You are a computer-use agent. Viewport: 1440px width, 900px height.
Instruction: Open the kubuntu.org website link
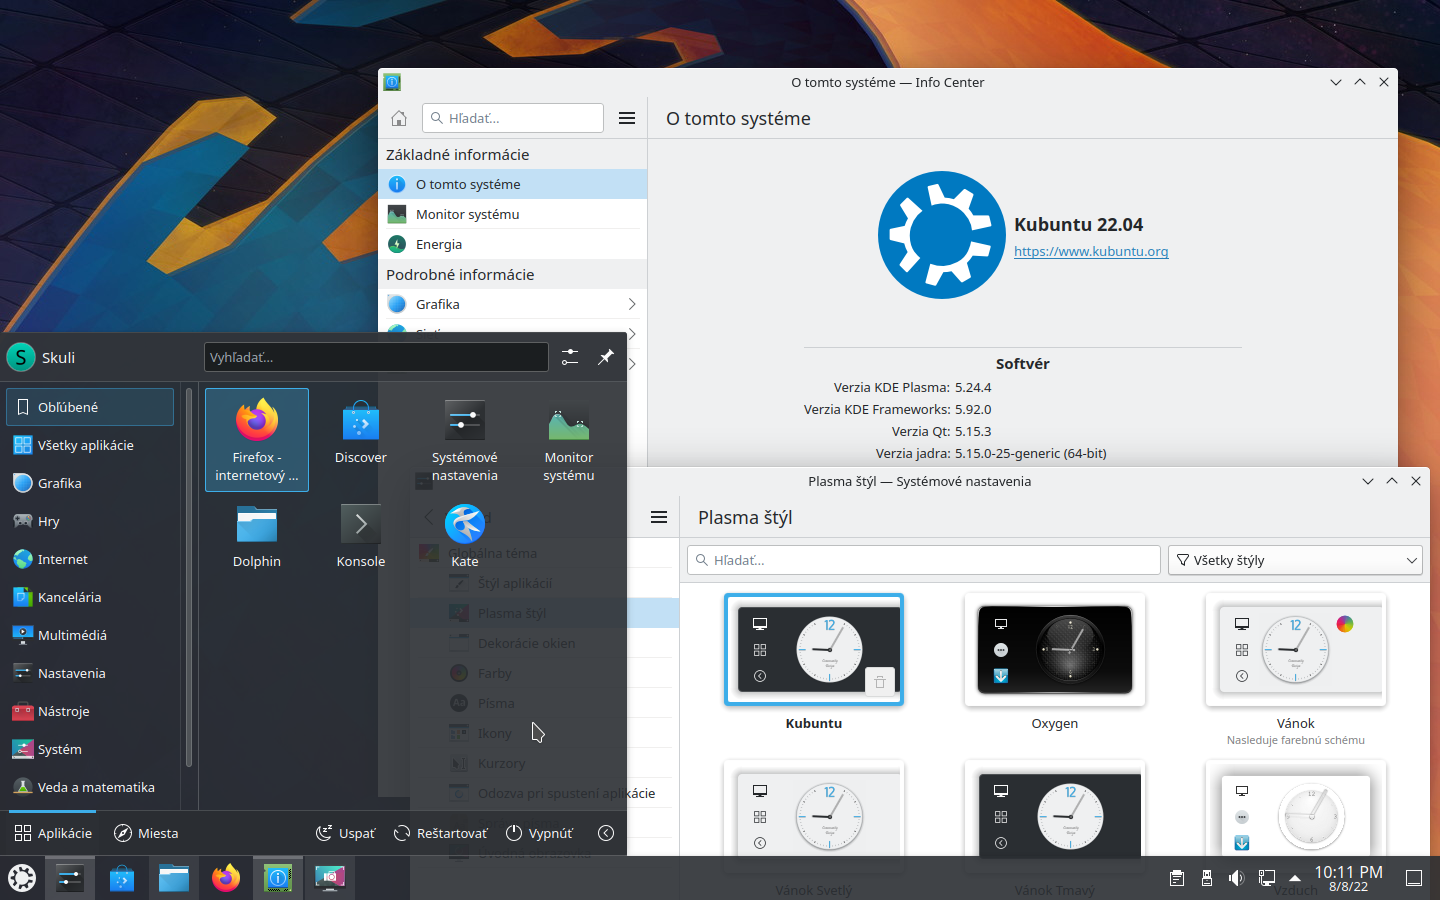click(x=1091, y=252)
